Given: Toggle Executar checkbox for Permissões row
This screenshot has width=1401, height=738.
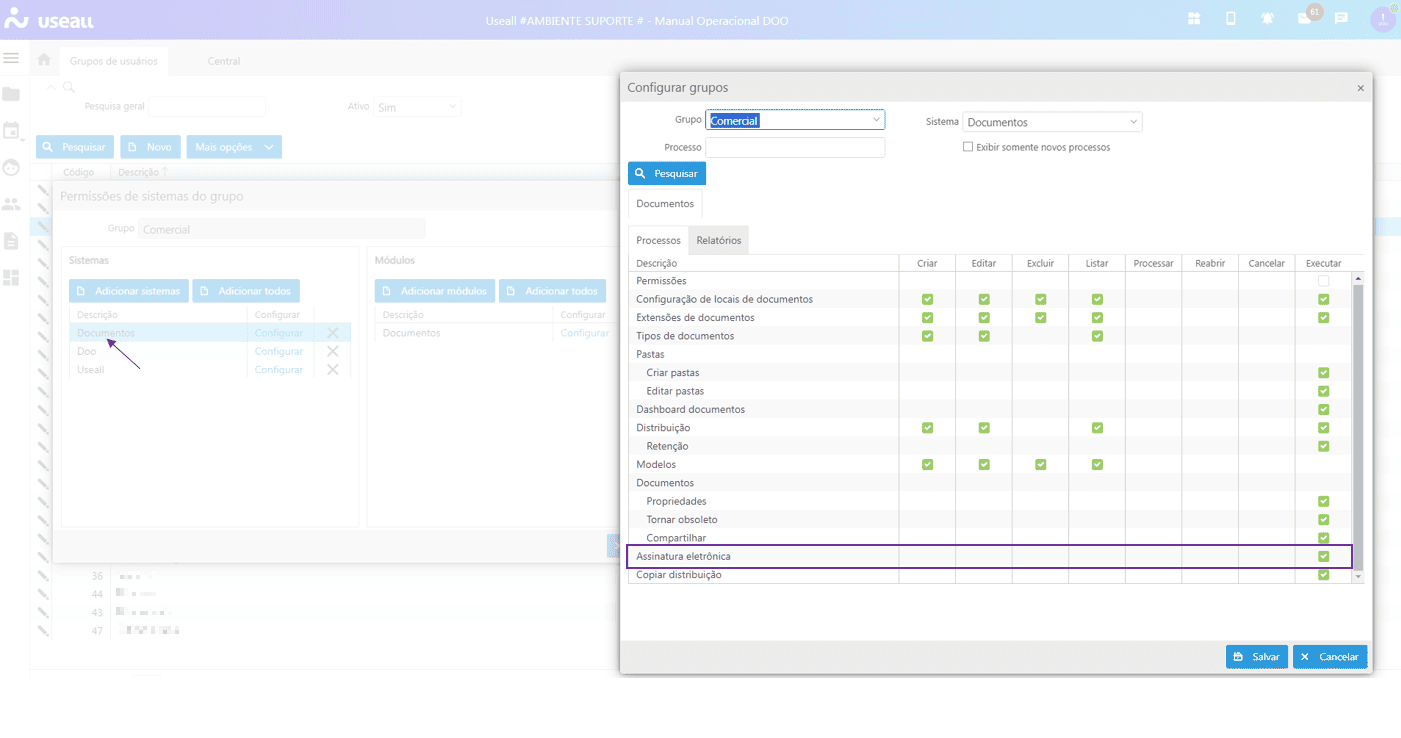Looking at the screenshot, I should (x=1323, y=281).
